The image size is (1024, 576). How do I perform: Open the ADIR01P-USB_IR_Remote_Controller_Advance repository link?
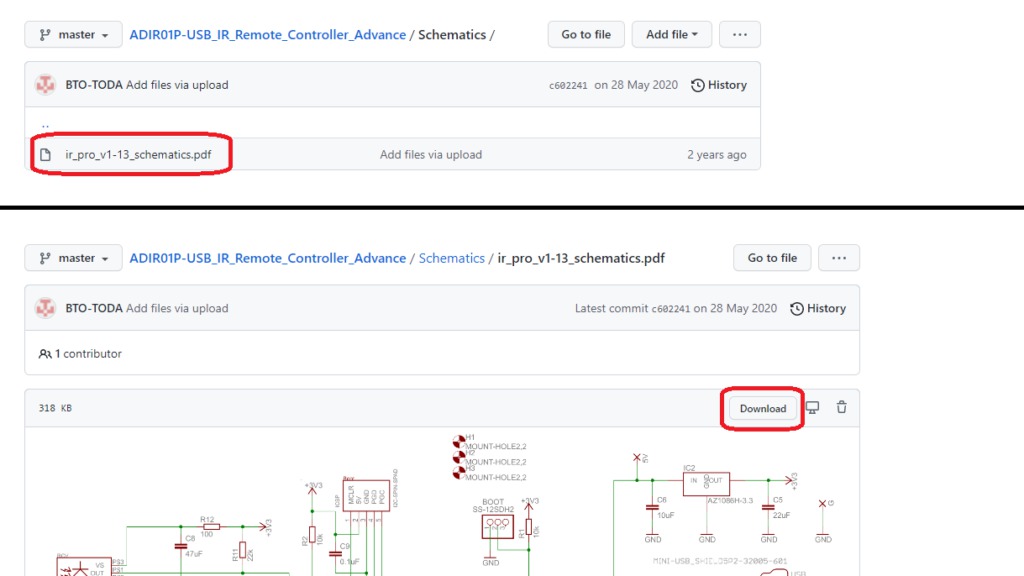(266, 33)
